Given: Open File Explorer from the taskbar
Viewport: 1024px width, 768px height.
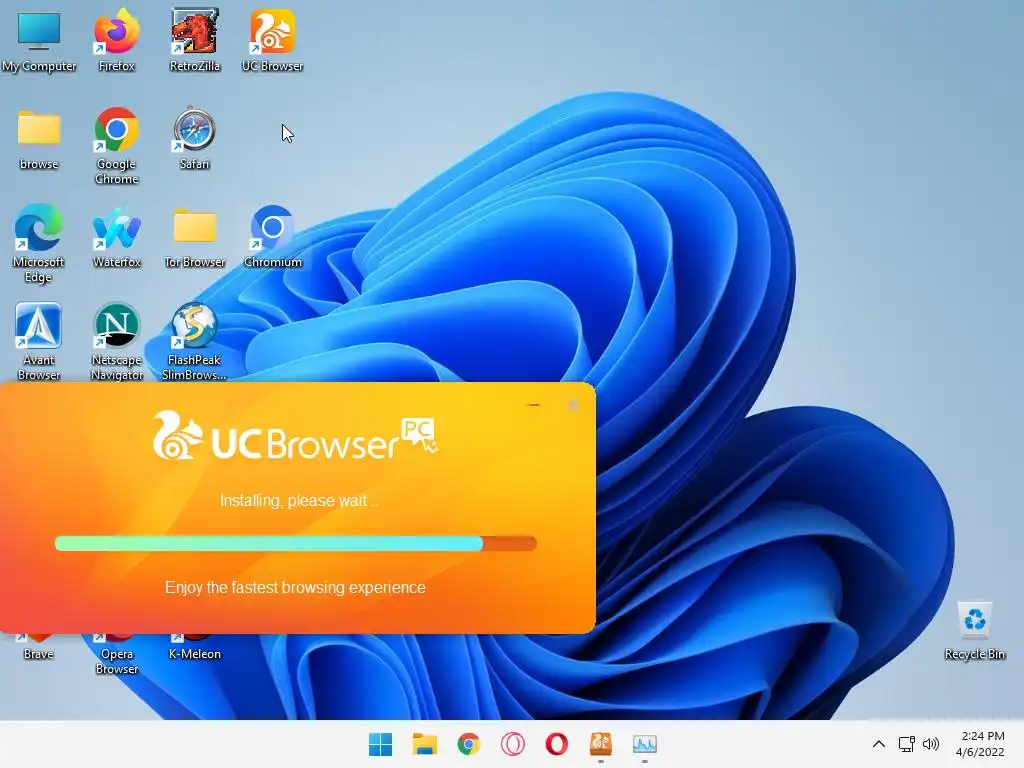Looking at the screenshot, I should [x=424, y=744].
